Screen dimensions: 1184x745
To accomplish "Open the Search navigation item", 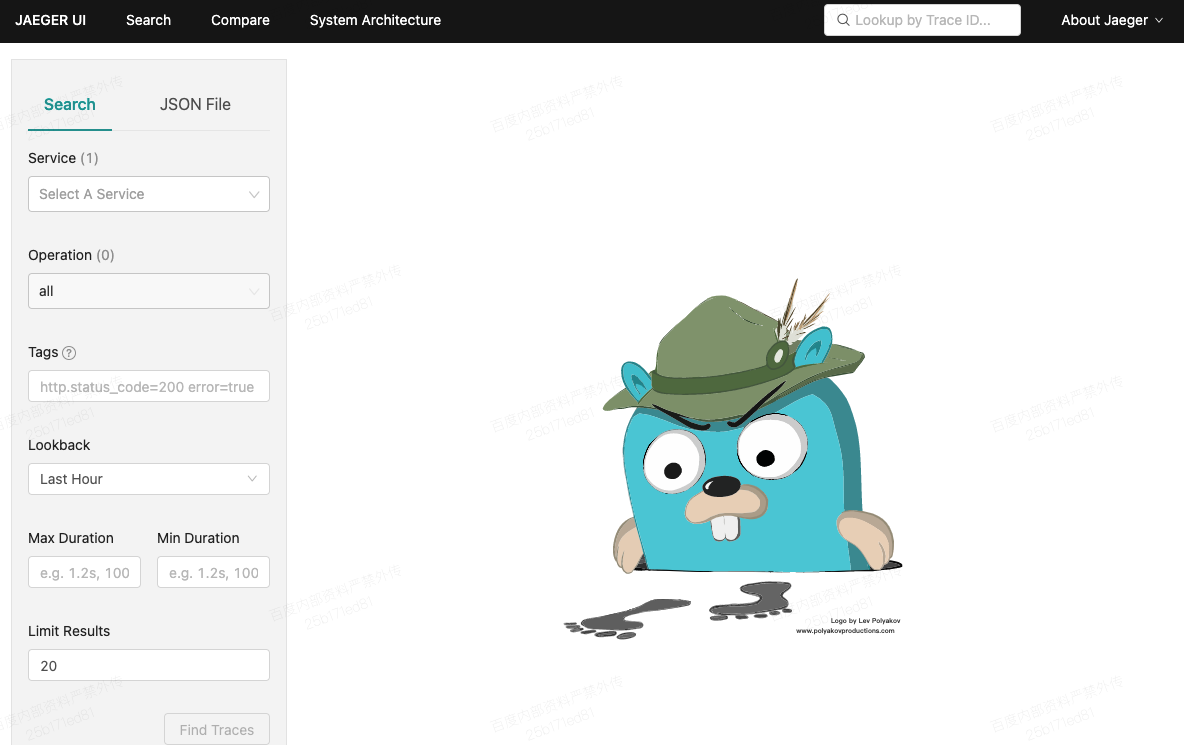I will click(148, 20).
